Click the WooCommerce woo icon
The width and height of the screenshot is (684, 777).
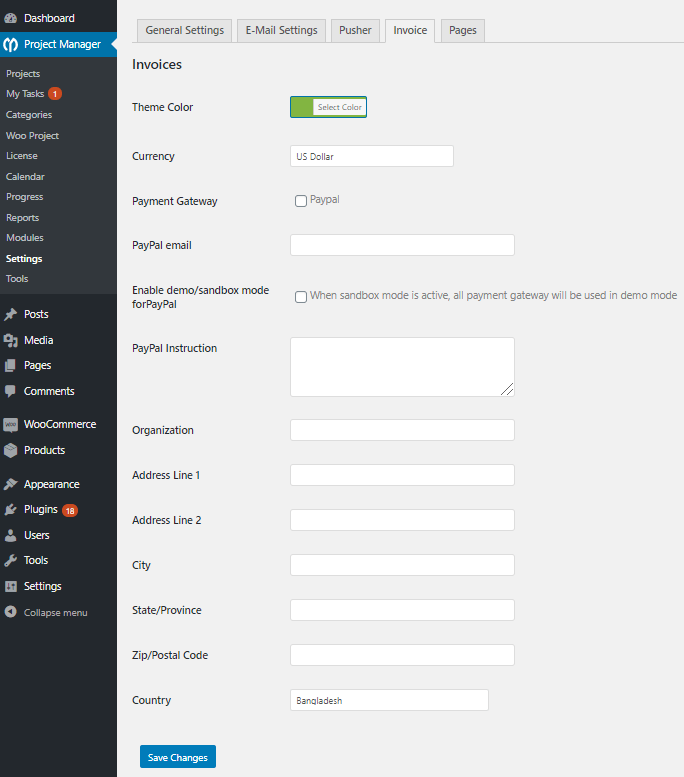(10, 425)
